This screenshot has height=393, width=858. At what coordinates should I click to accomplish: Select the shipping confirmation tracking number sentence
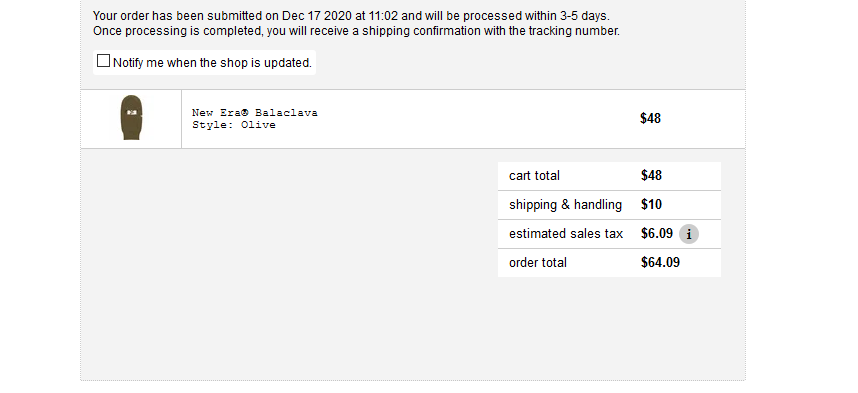356,31
